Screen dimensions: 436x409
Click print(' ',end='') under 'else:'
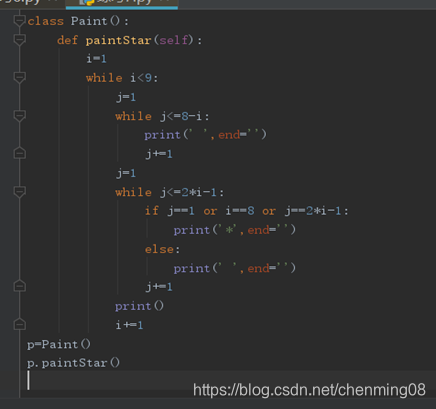[234, 268]
